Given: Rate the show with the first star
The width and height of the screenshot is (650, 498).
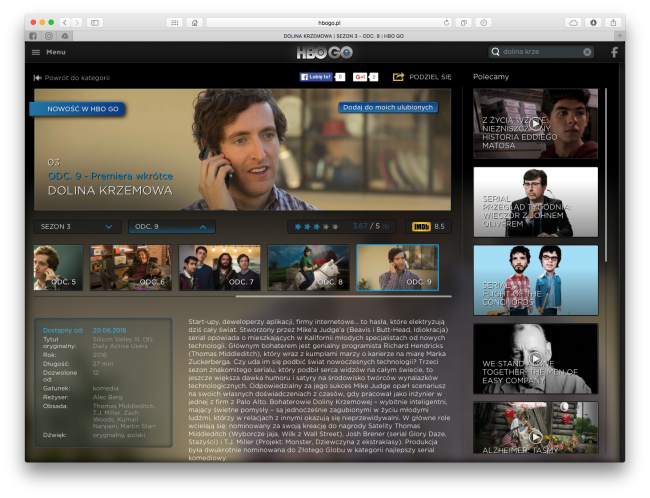Looking at the screenshot, I should tap(298, 226).
